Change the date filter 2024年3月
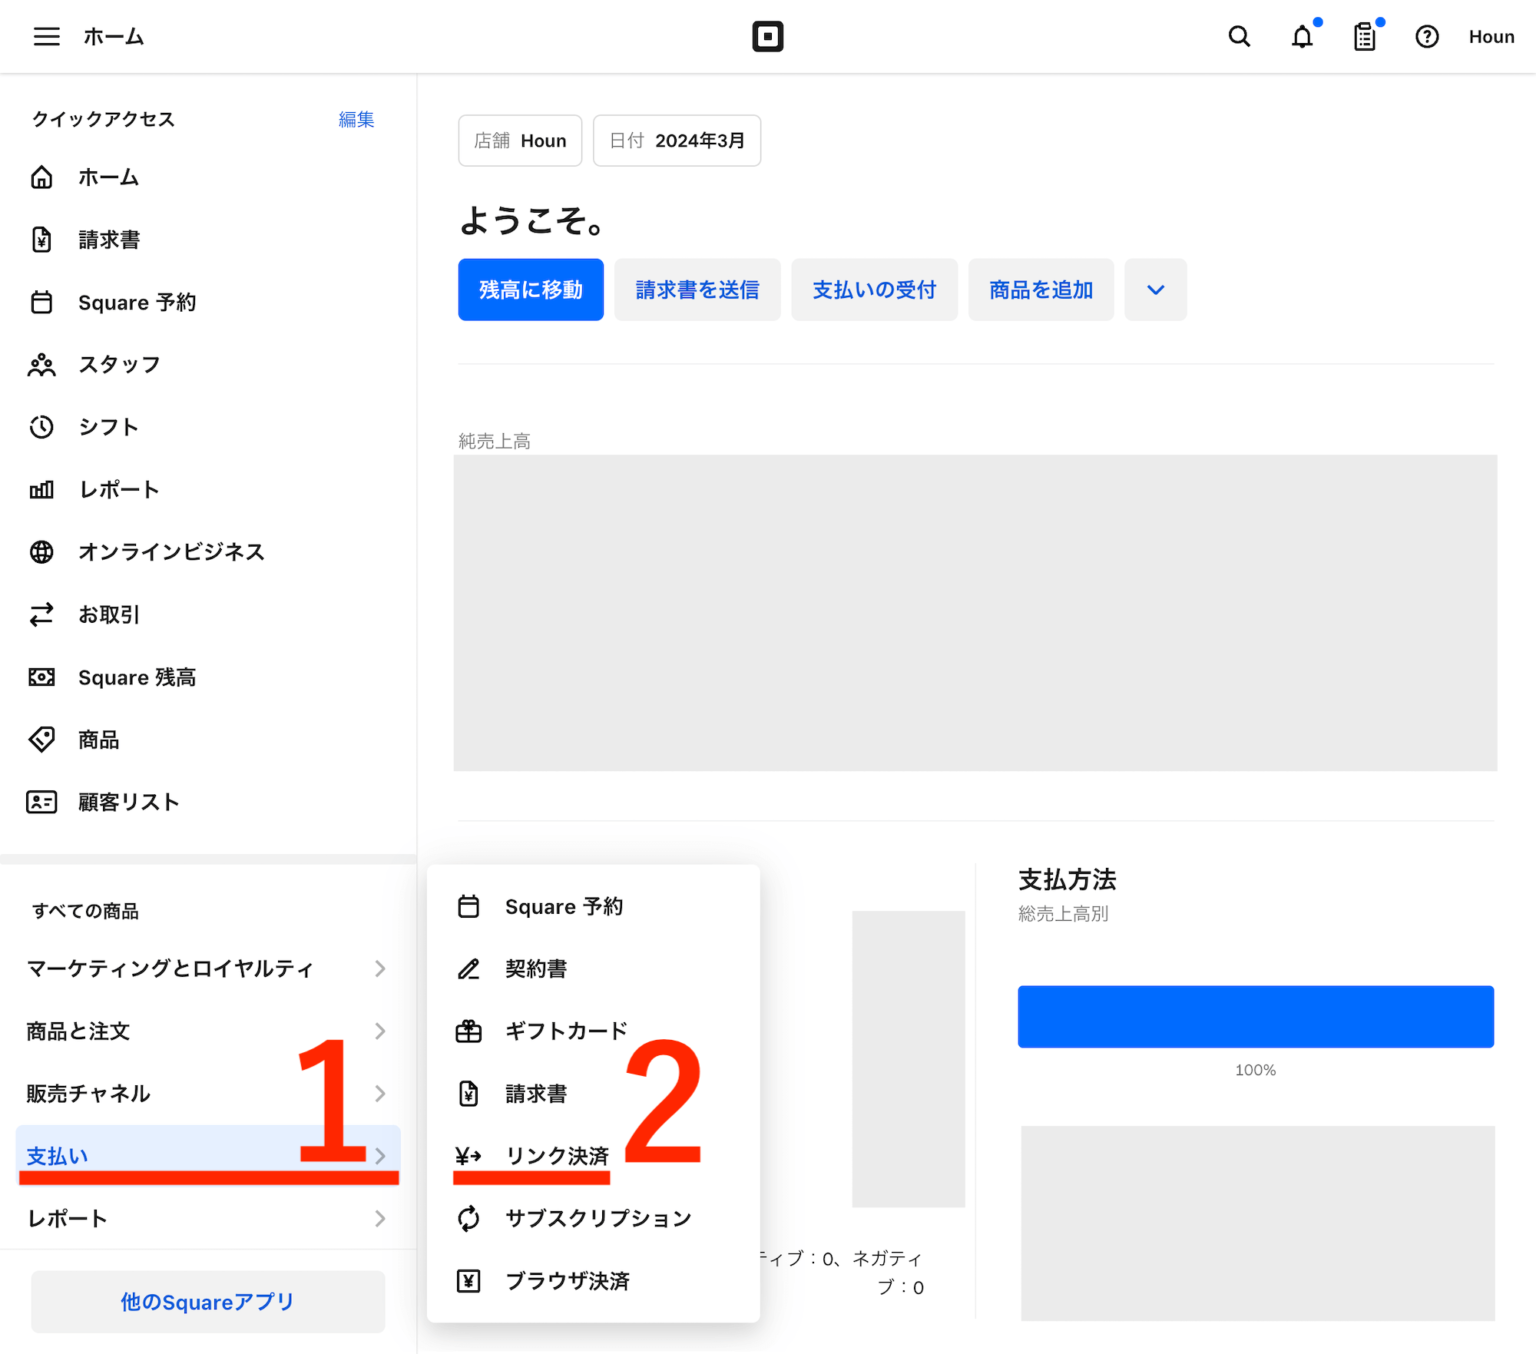Viewport: 1536px width, 1354px height. [677, 140]
